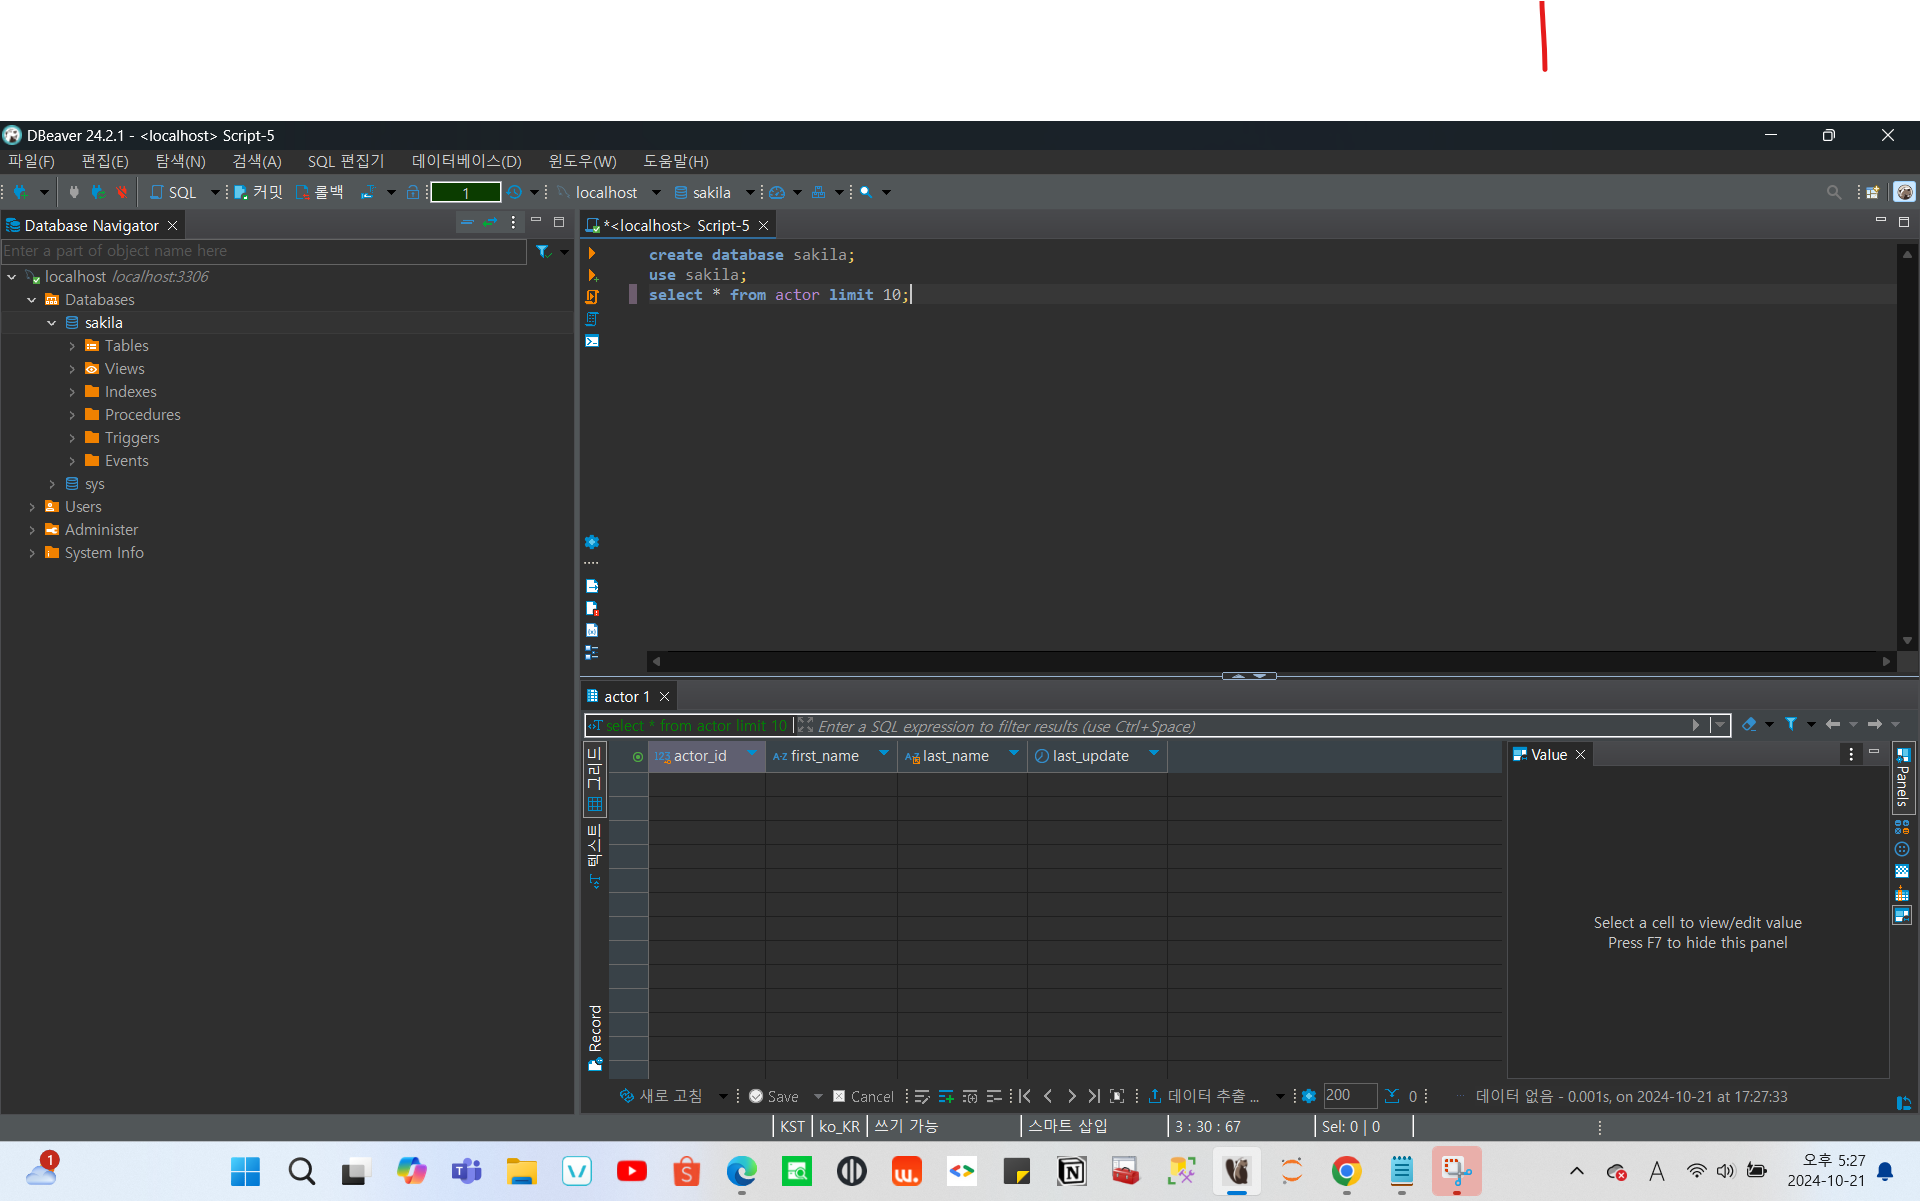Collapse the Databases folder node

[x=31, y=300]
